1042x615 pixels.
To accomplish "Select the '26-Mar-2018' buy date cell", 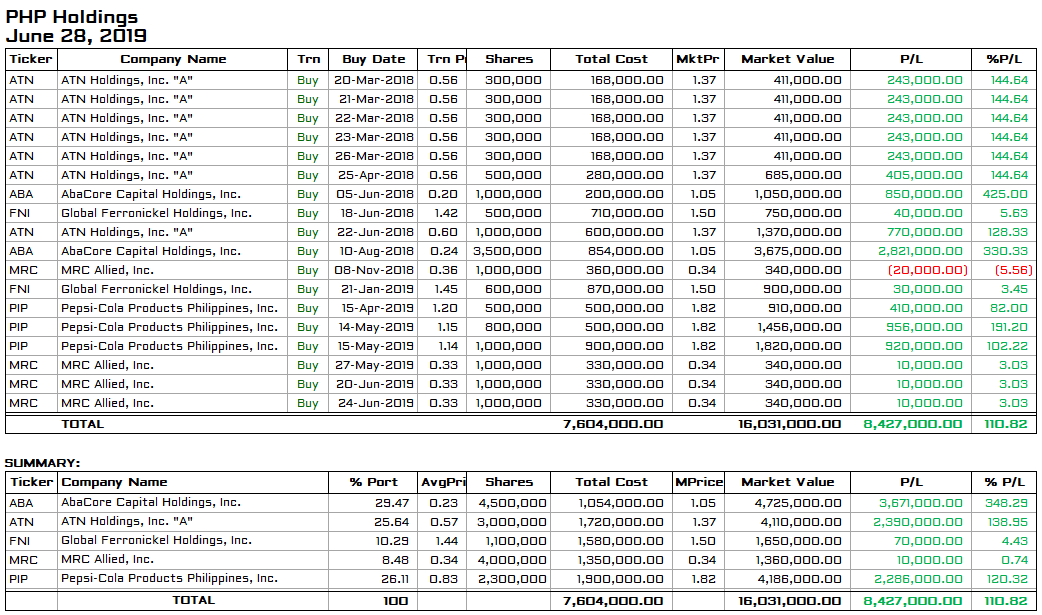I will click(374, 156).
